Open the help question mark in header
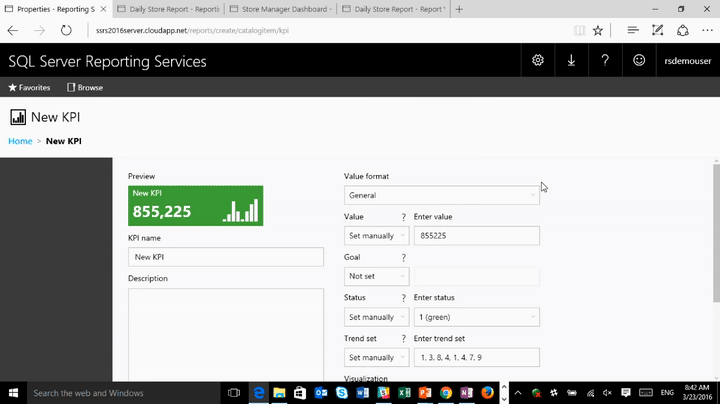The width and height of the screenshot is (720, 404). point(605,60)
